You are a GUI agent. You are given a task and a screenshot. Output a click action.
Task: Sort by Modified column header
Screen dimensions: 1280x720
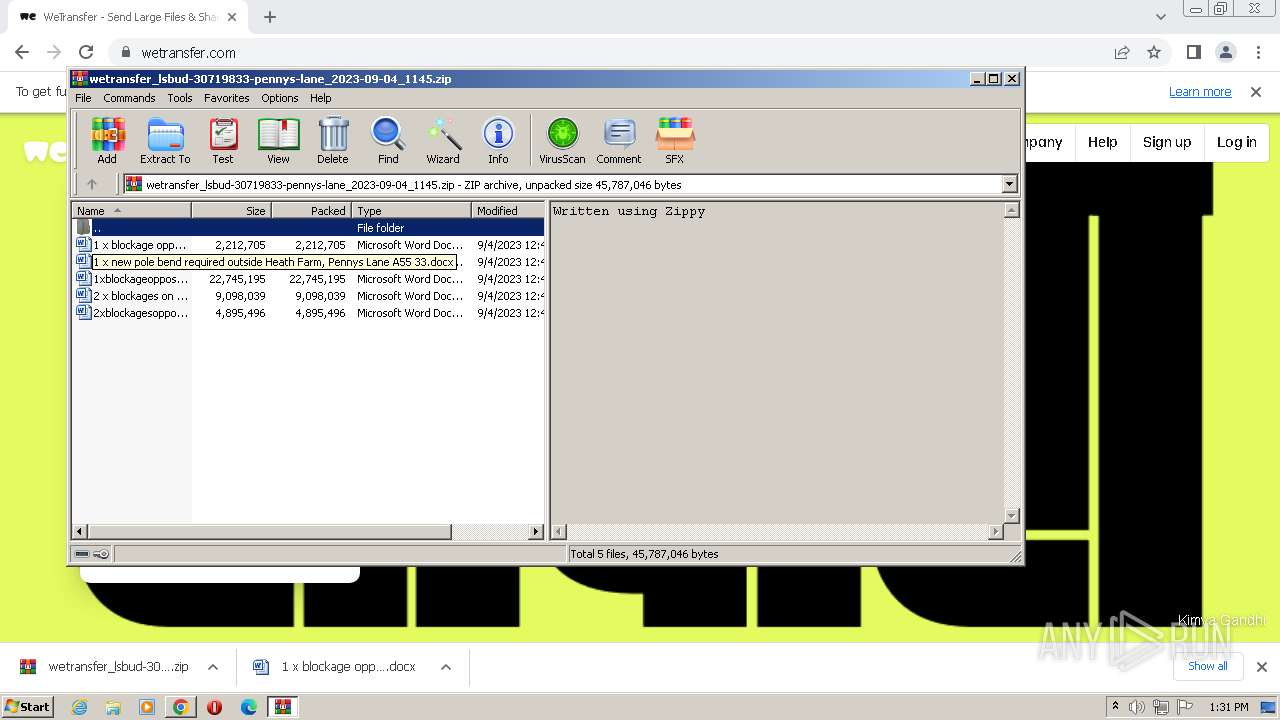[508, 211]
